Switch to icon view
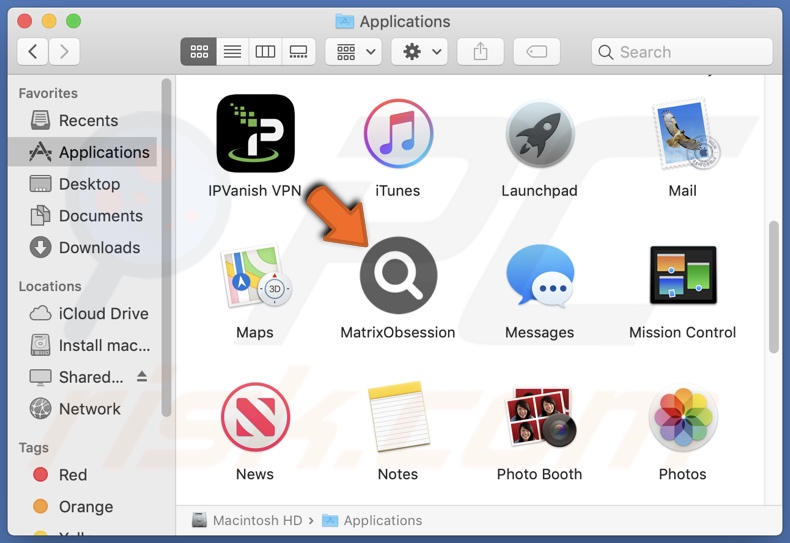Viewport: 790px width, 543px height. tap(199, 51)
